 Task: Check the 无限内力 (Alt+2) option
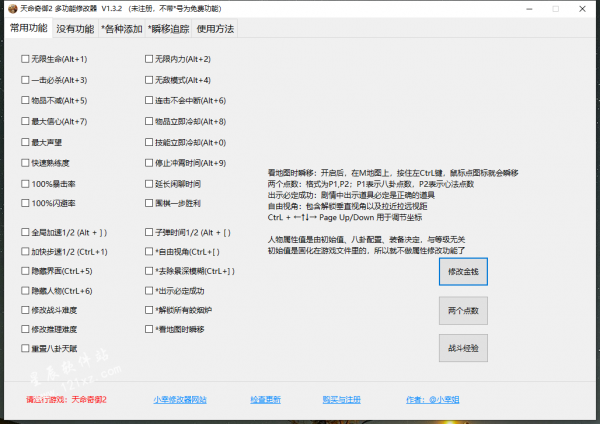(x=150, y=59)
